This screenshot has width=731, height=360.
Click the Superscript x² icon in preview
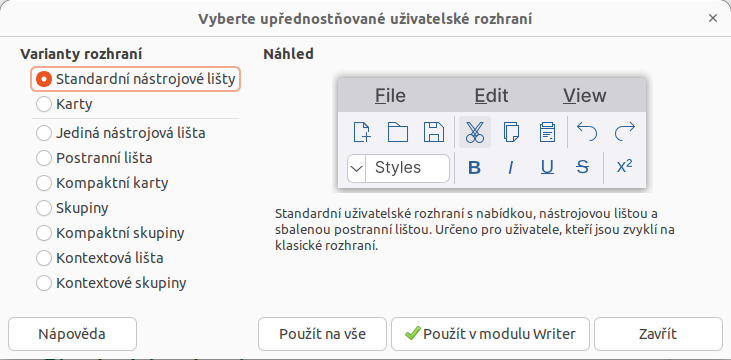624,166
